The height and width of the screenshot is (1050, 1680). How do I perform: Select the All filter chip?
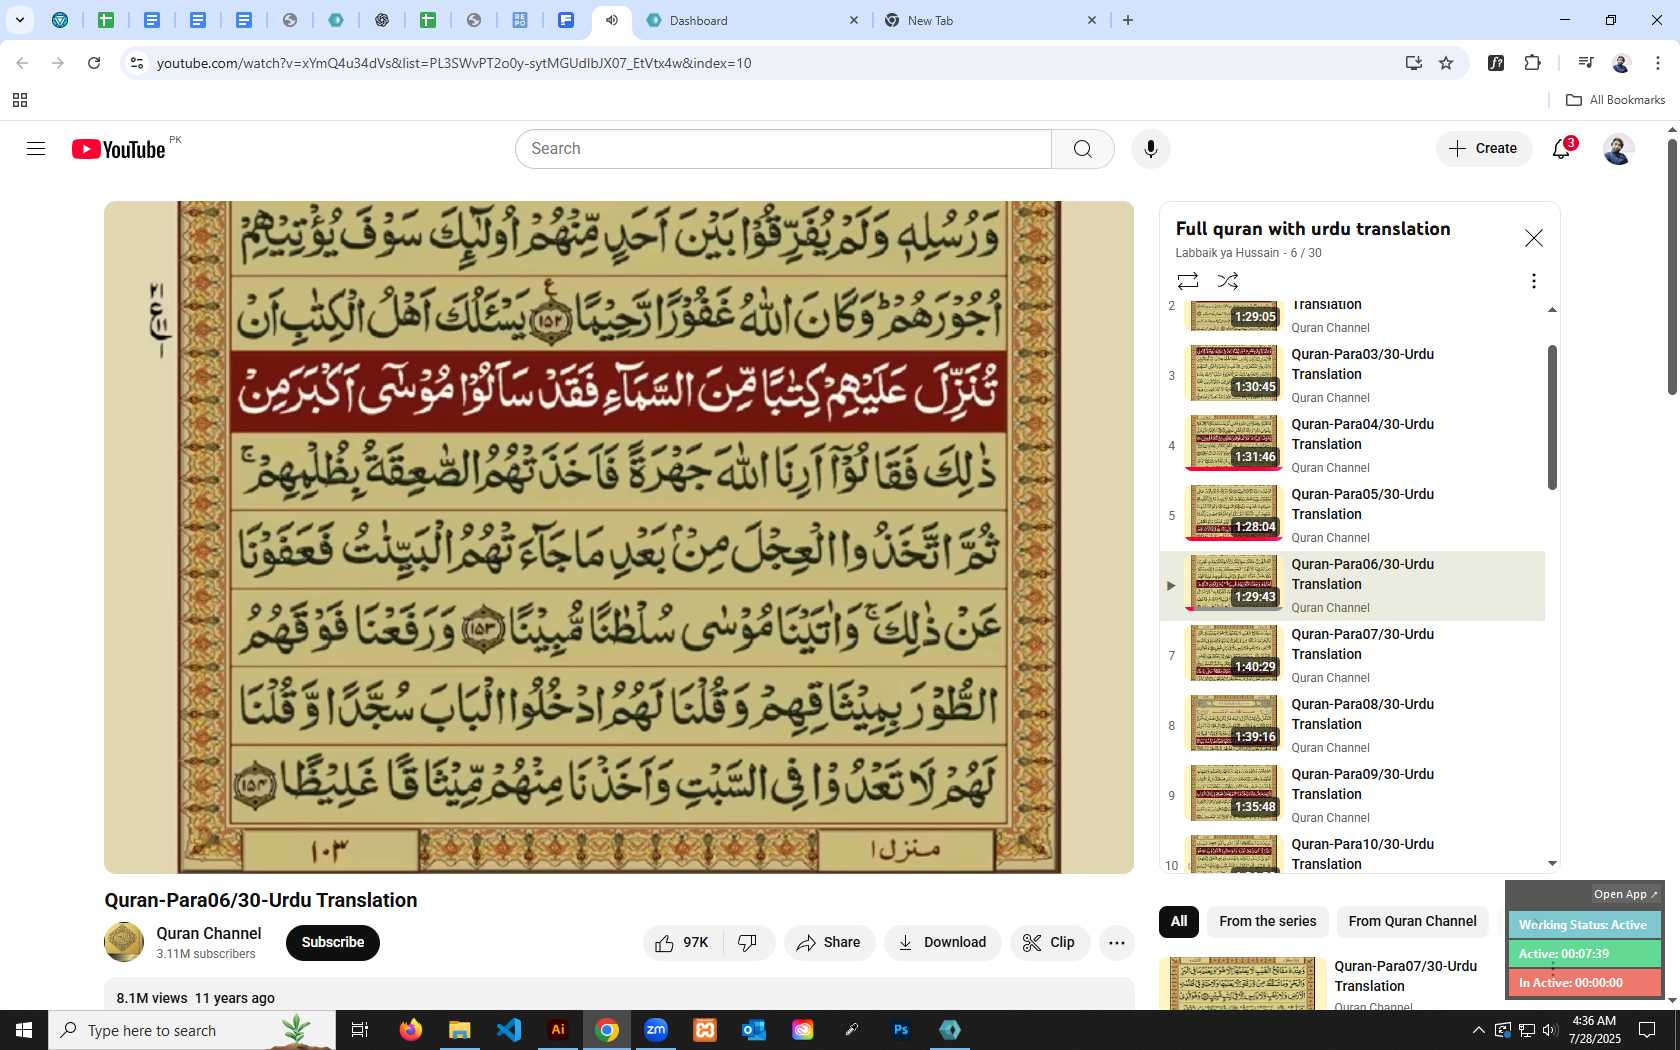tap(1179, 922)
